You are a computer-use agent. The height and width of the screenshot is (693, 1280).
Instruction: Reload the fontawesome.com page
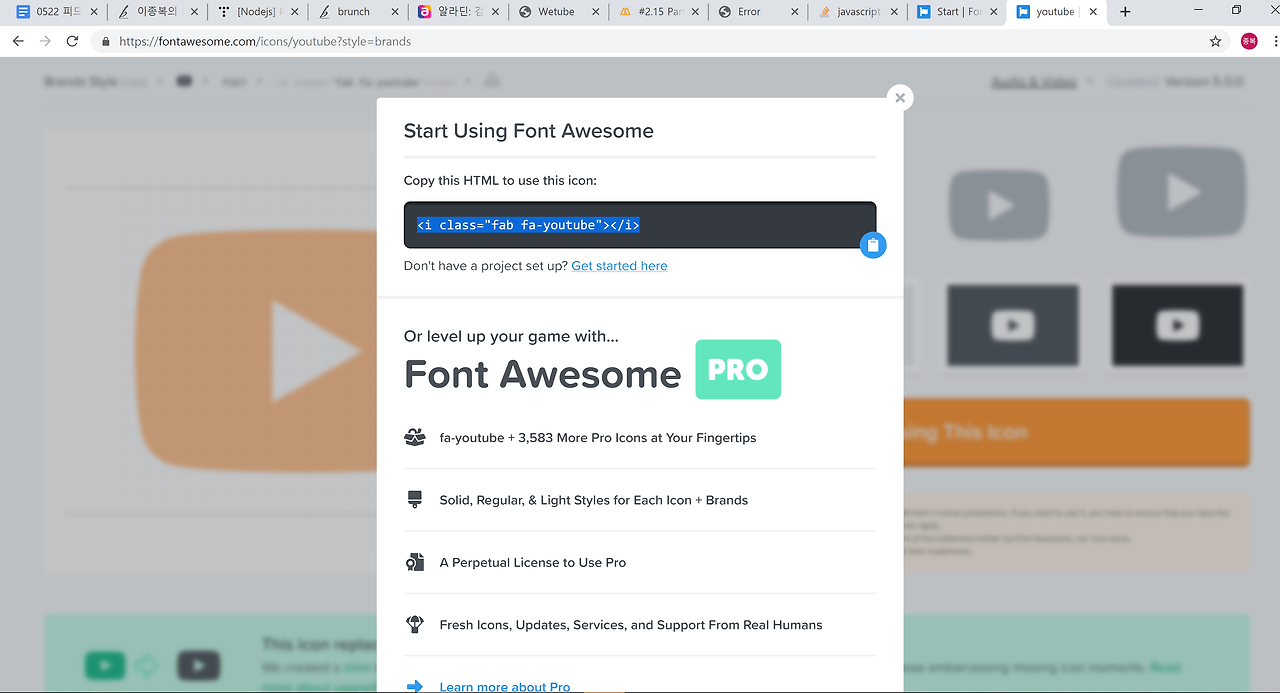[x=72, y=41]
